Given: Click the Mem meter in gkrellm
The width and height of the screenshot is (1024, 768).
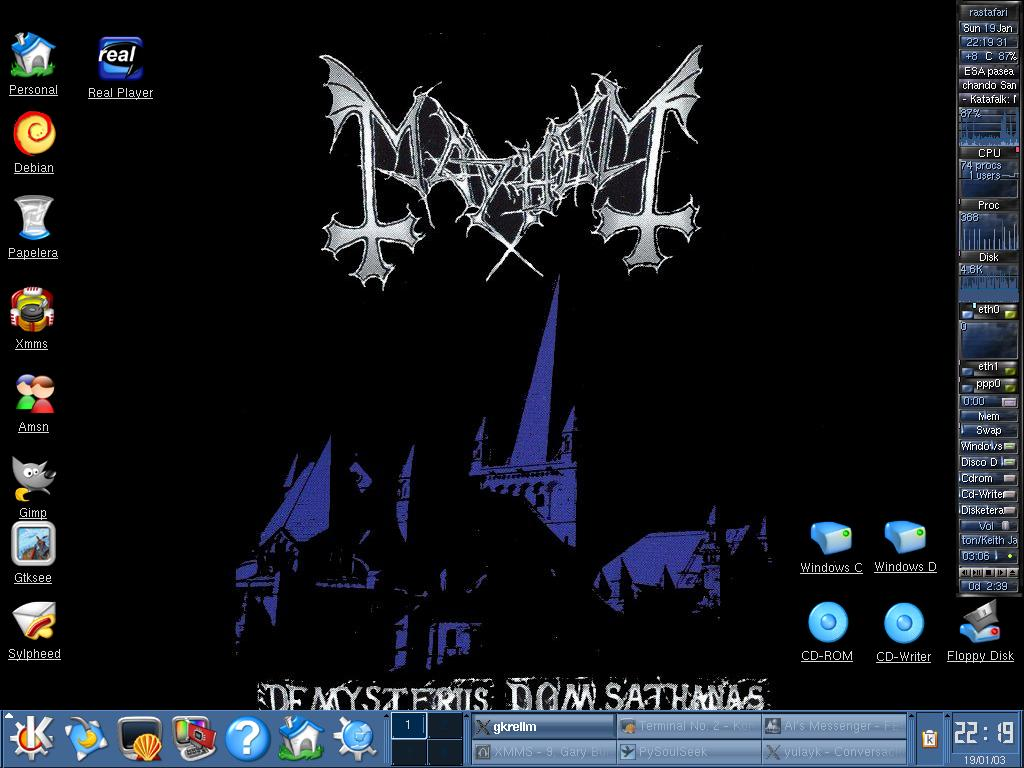Looking at the screenshot, I should pyautogui.click(x=988, y=416).
